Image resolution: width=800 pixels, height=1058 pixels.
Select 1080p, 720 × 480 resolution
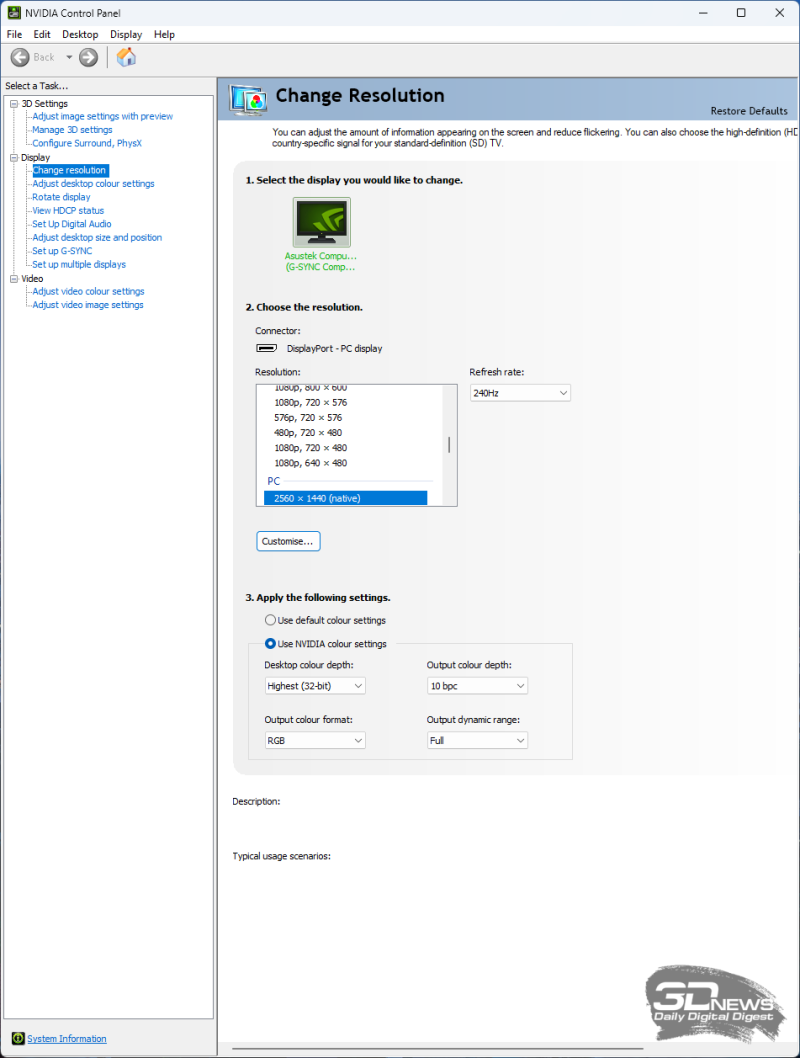tap(310, 448)
